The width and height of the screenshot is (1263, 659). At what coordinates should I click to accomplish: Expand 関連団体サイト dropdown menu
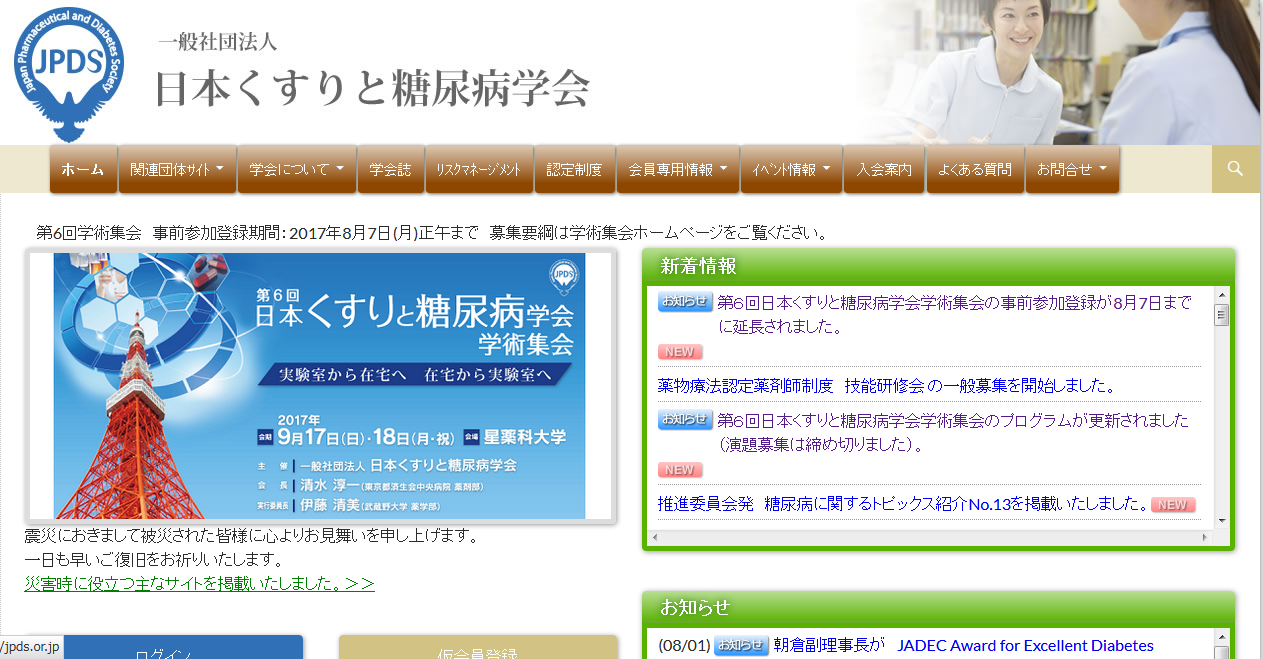pos(177,170)
